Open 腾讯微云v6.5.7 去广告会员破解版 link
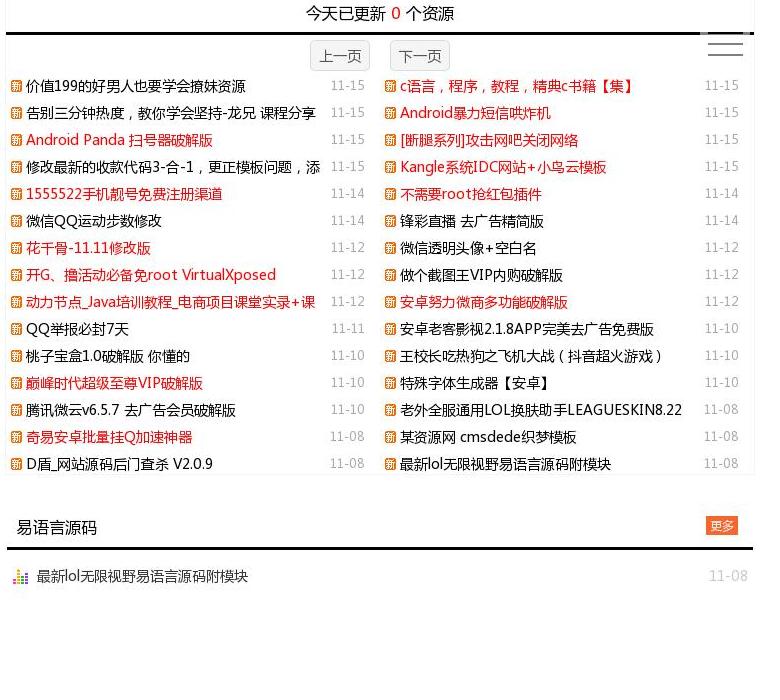Image resolution: width=780 pixels, height=700 pixels. (x=130, y=410)
